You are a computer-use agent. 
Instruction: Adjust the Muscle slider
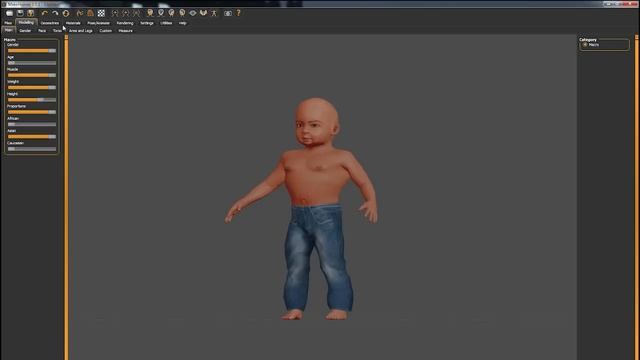click(x=32, y=75)
